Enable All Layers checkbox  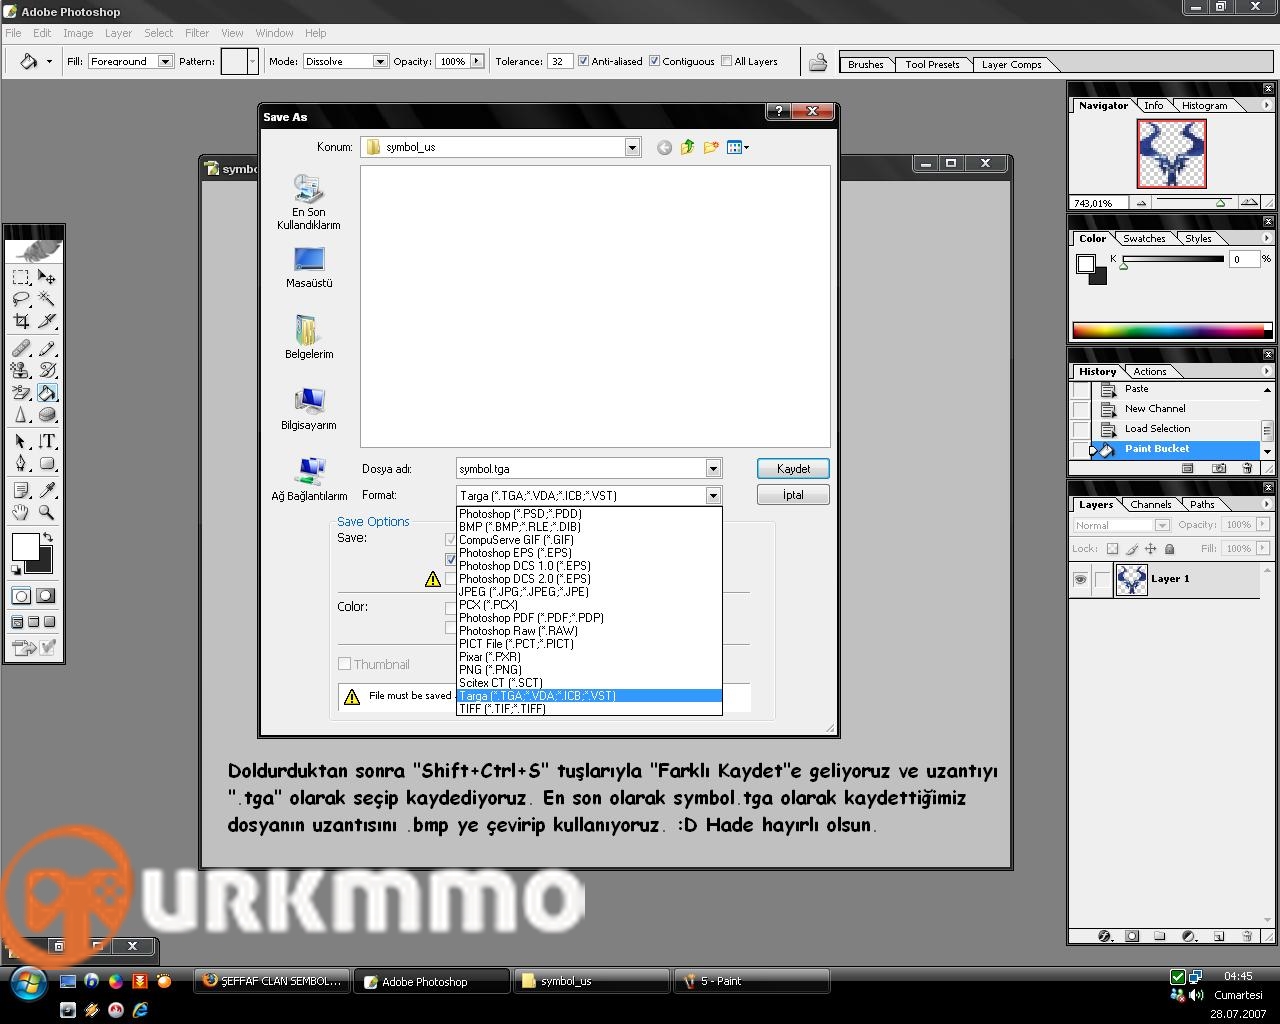[727, 61]
